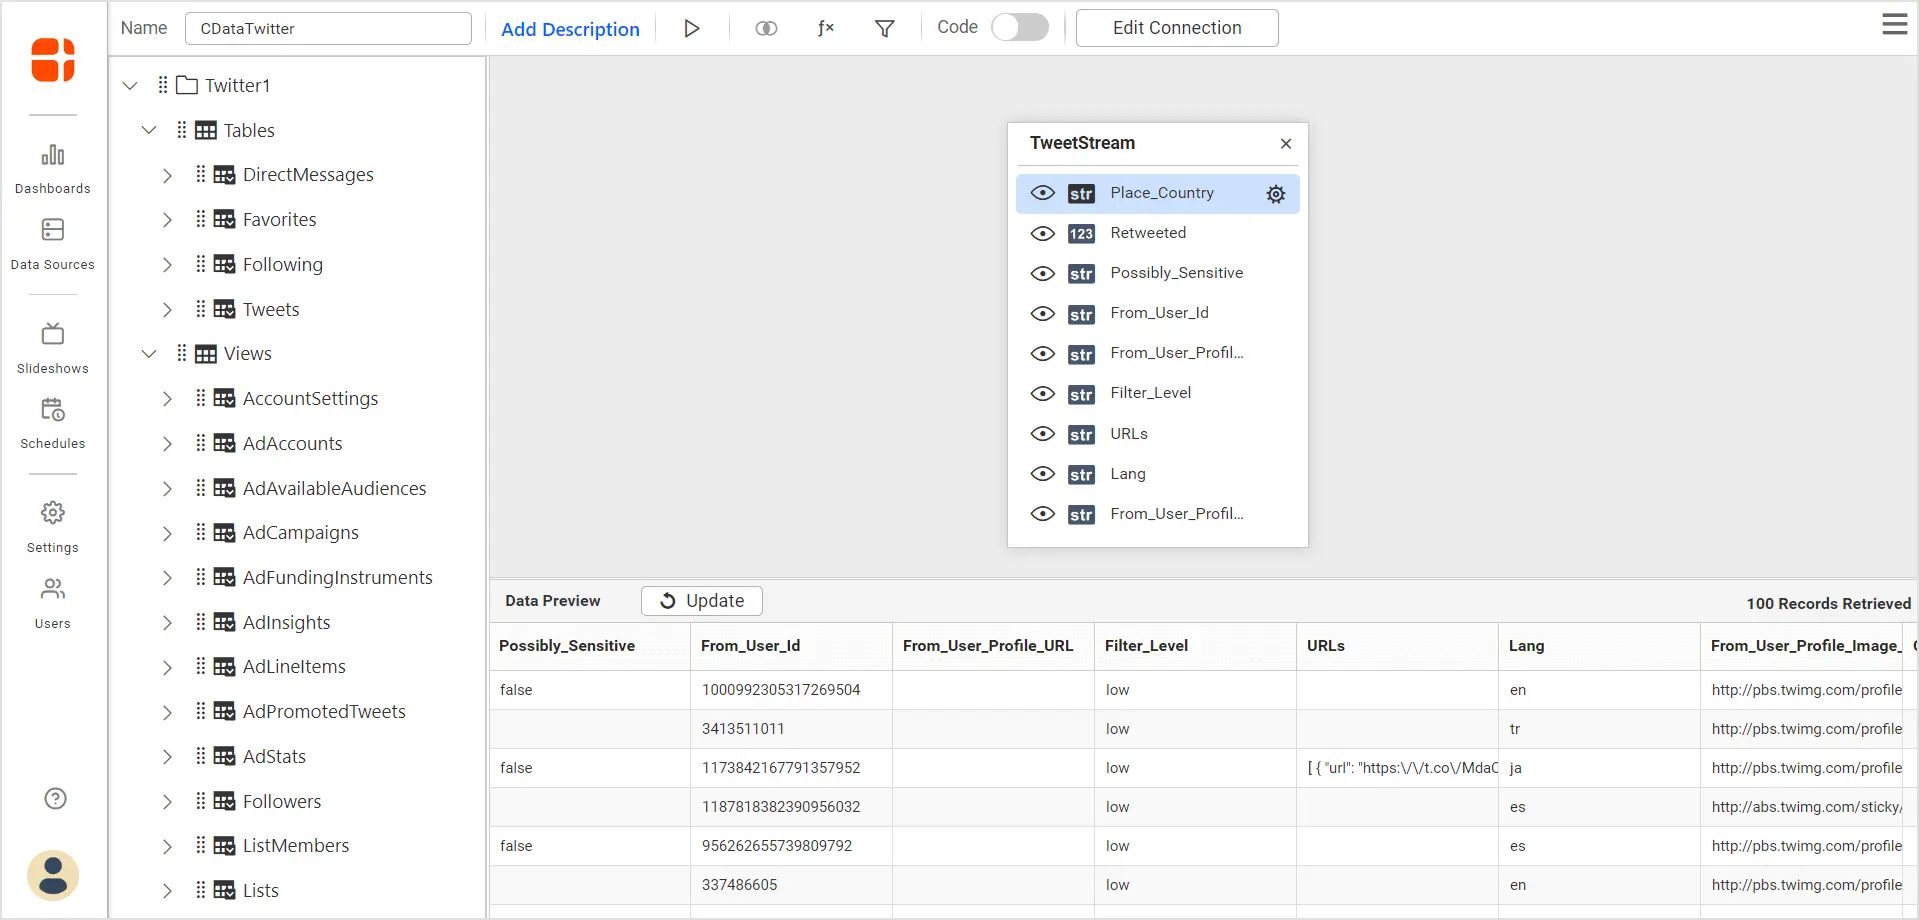The width and height of the screenshot is (1919, 920).
Task: Hide the Lang column via eye icon
Action: pyautogui.click(x=1042, y=474)
